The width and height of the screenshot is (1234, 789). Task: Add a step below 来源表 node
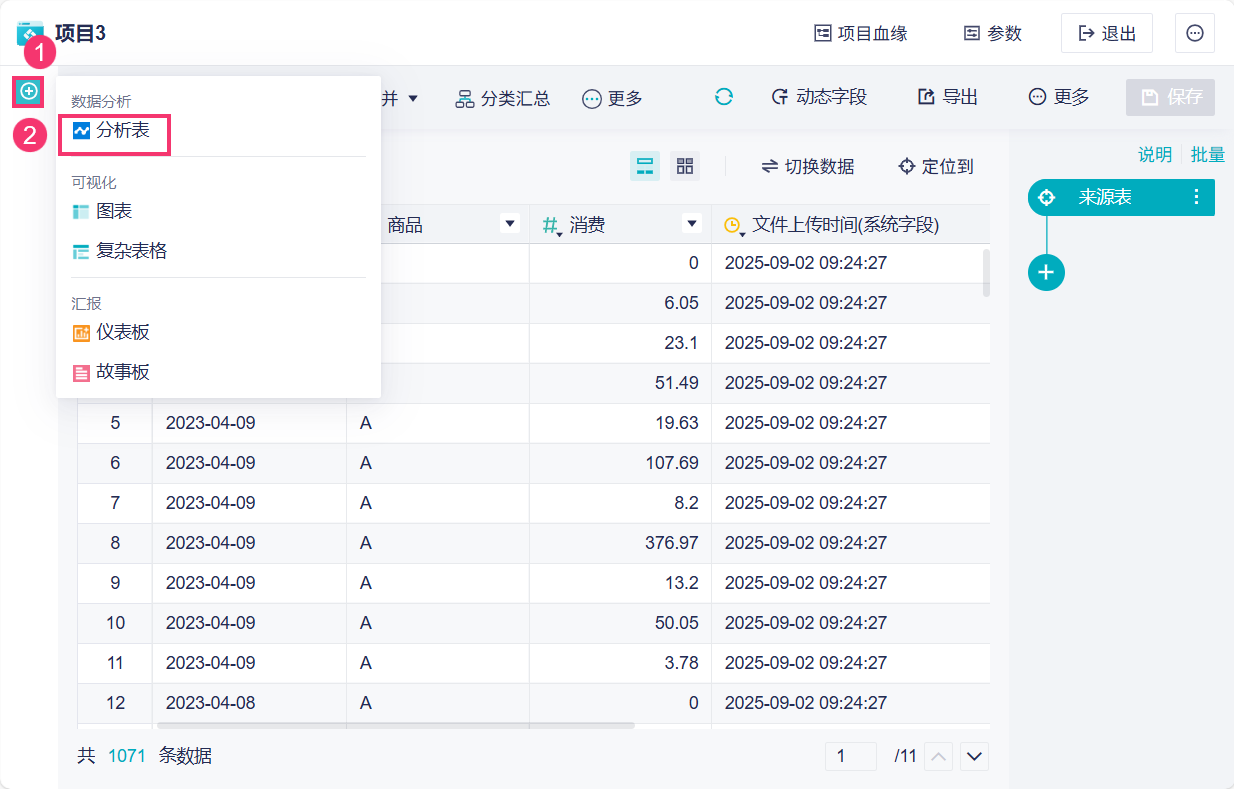pos(1046,272)
